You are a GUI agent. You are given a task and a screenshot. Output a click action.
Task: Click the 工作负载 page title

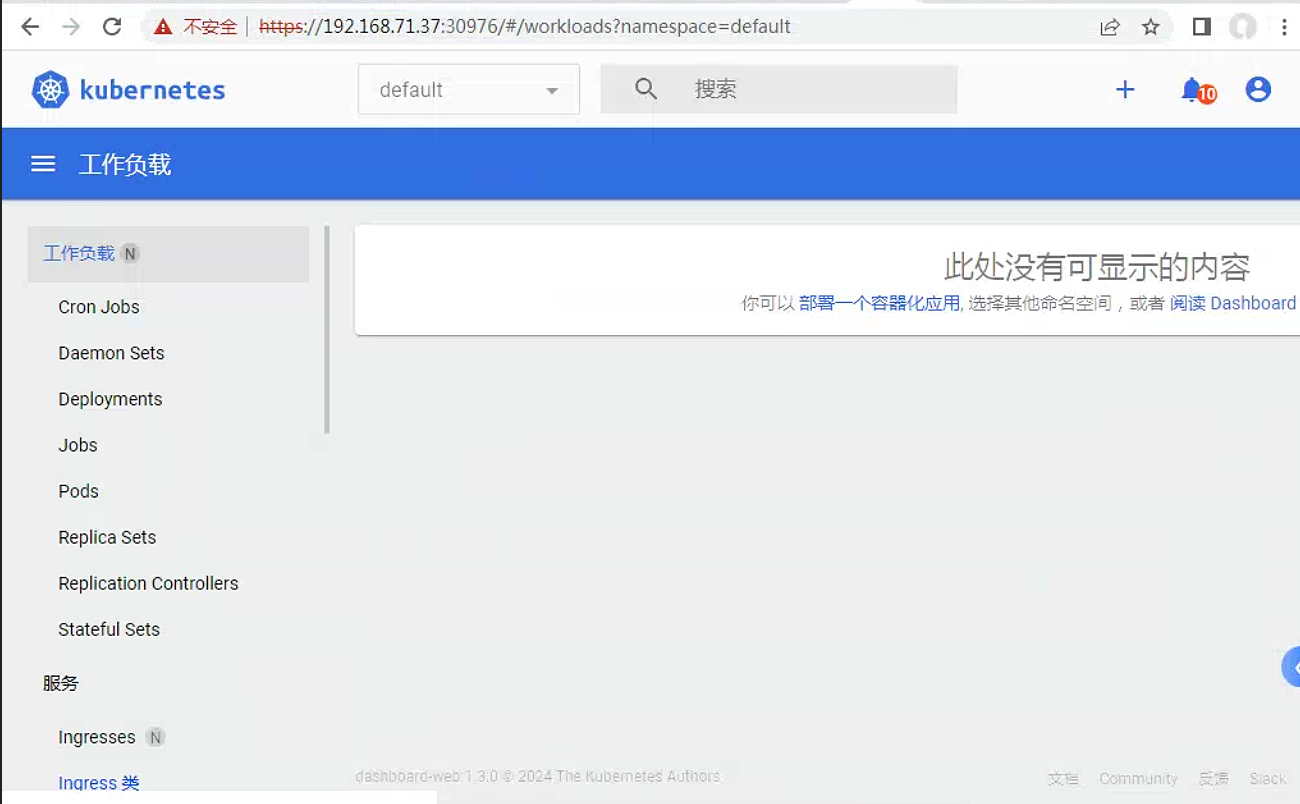click(125, 164)
